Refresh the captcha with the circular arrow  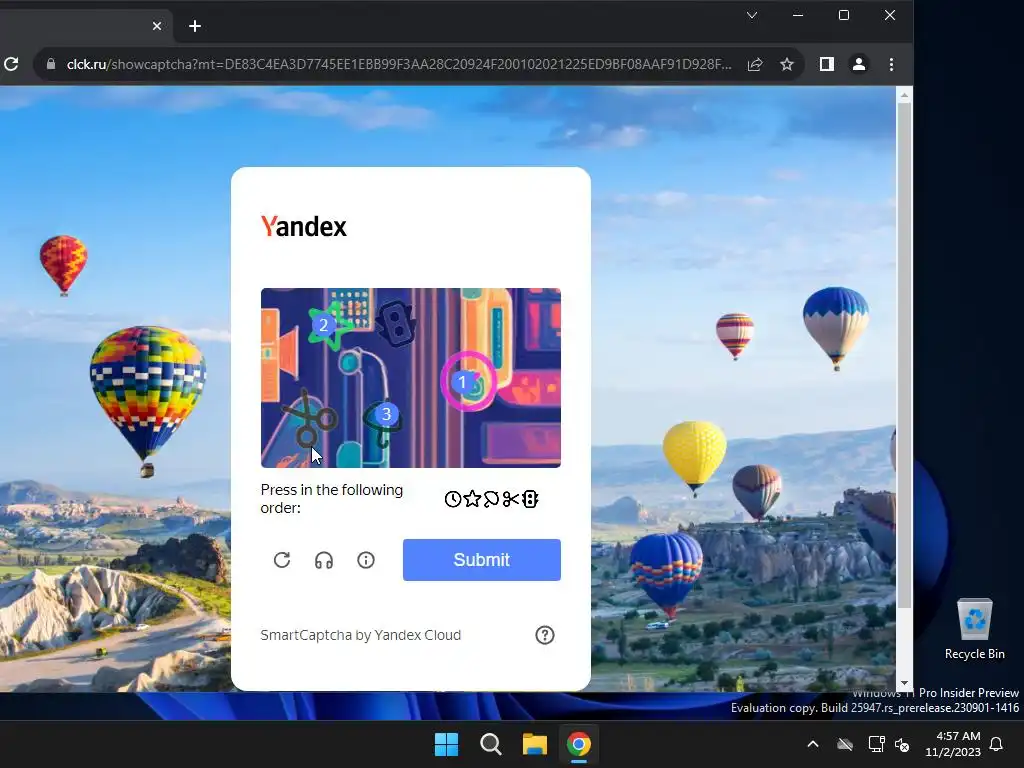click(282, 560)
